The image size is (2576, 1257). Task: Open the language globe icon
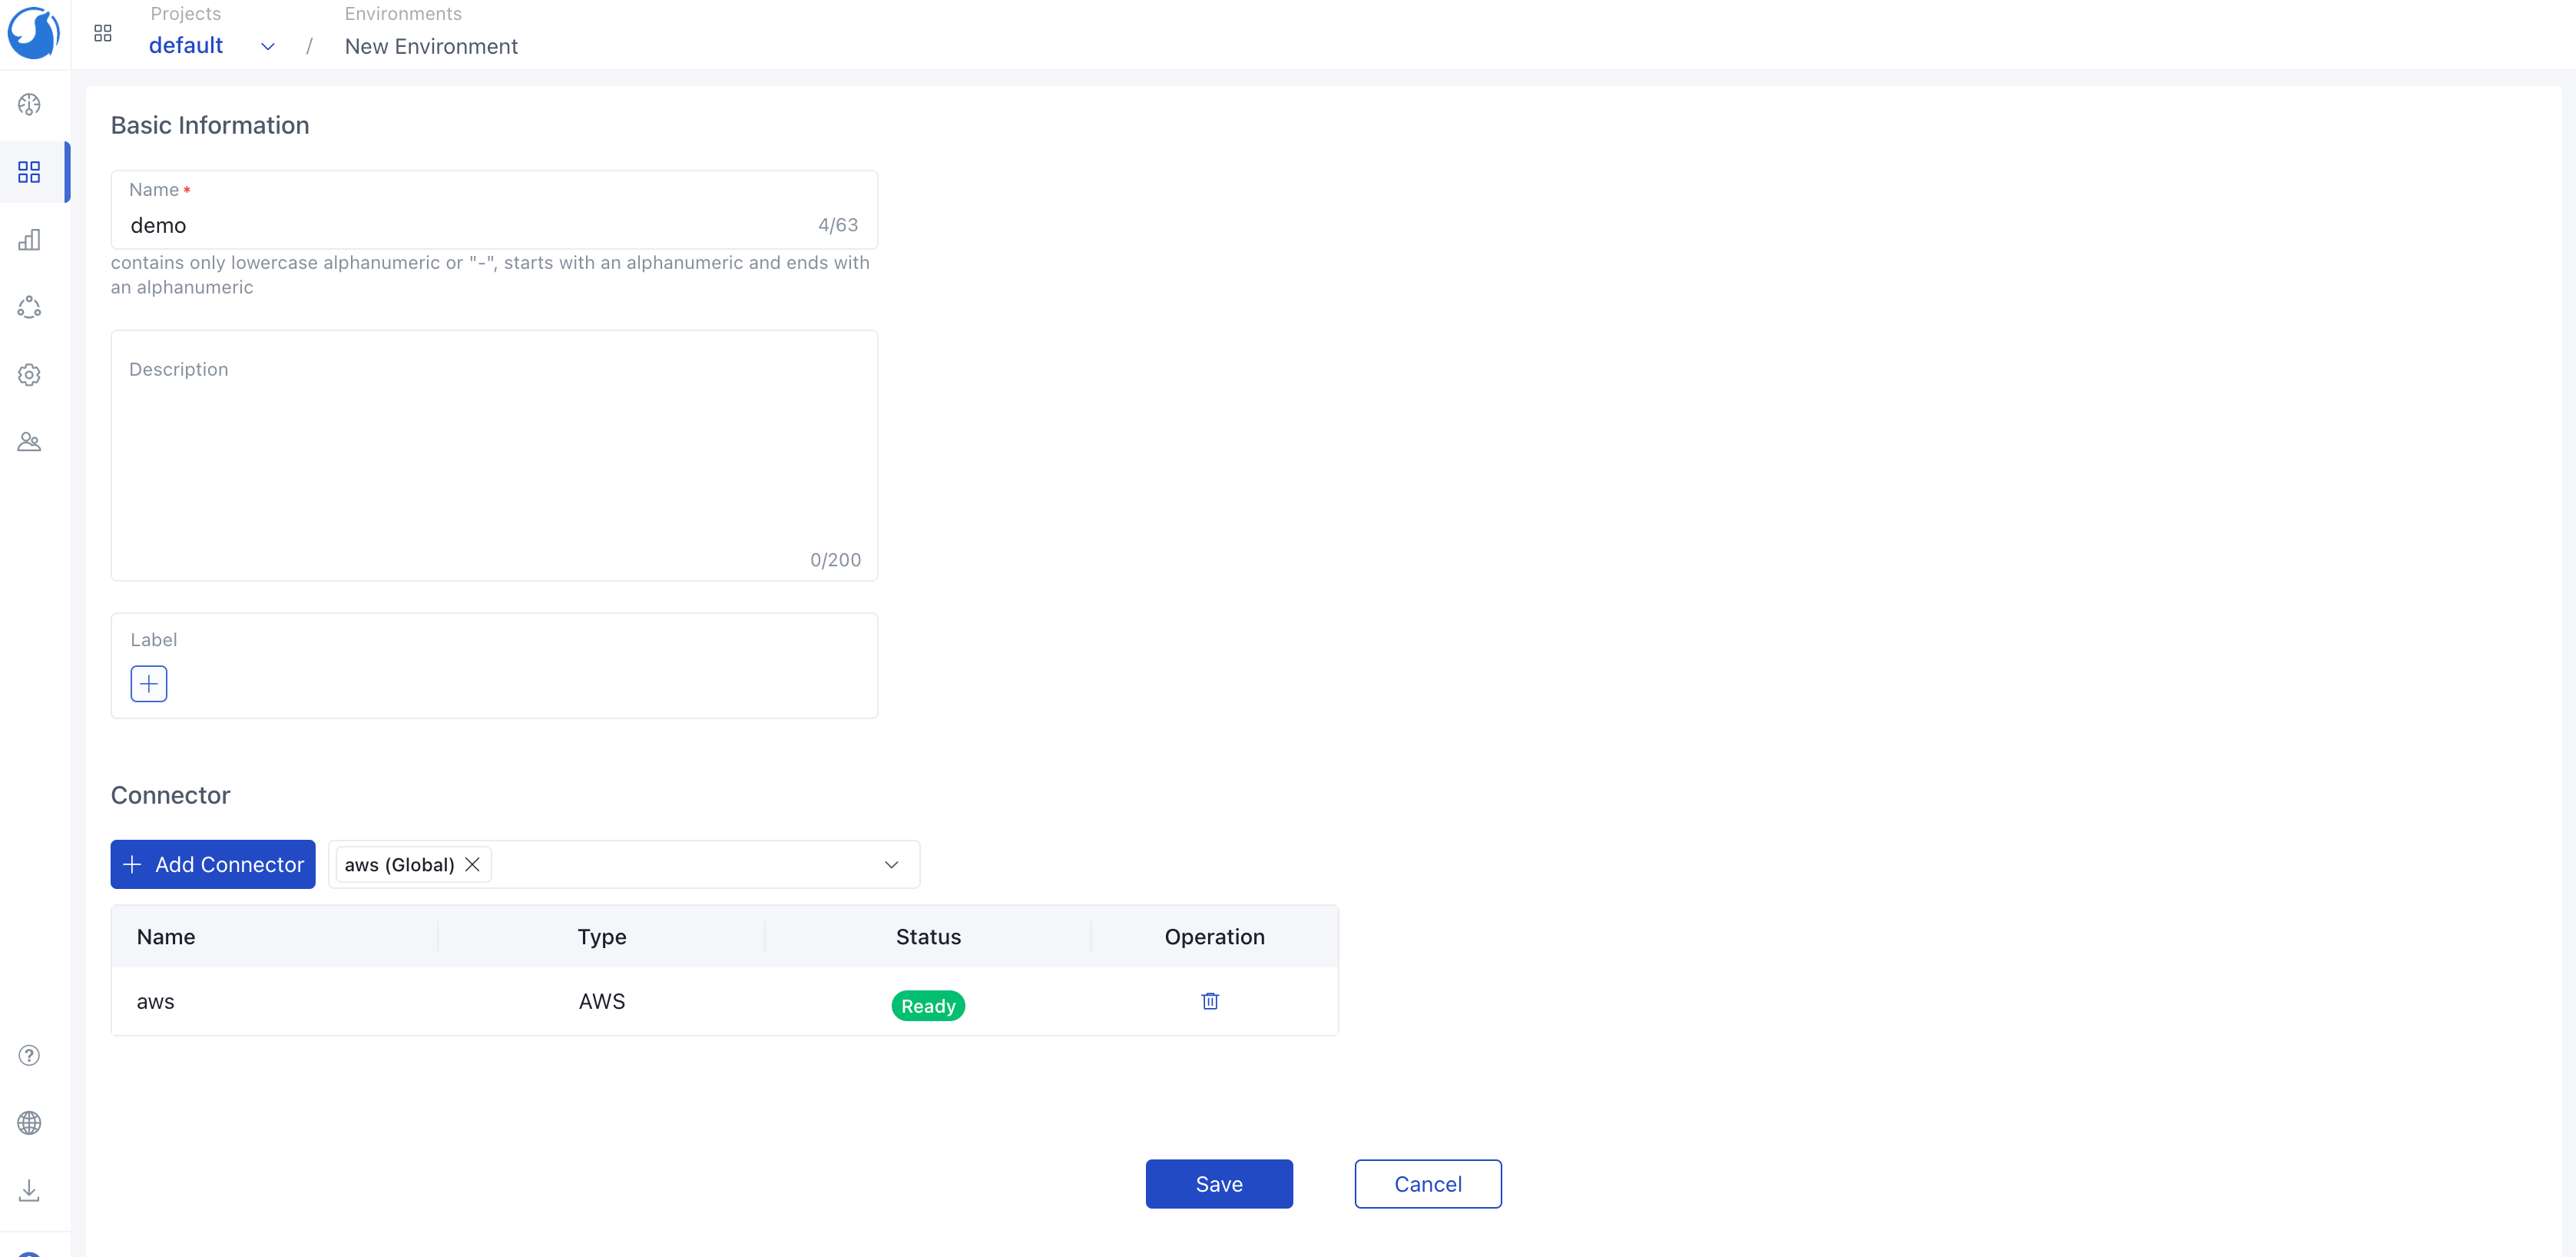coord(29,1123)
